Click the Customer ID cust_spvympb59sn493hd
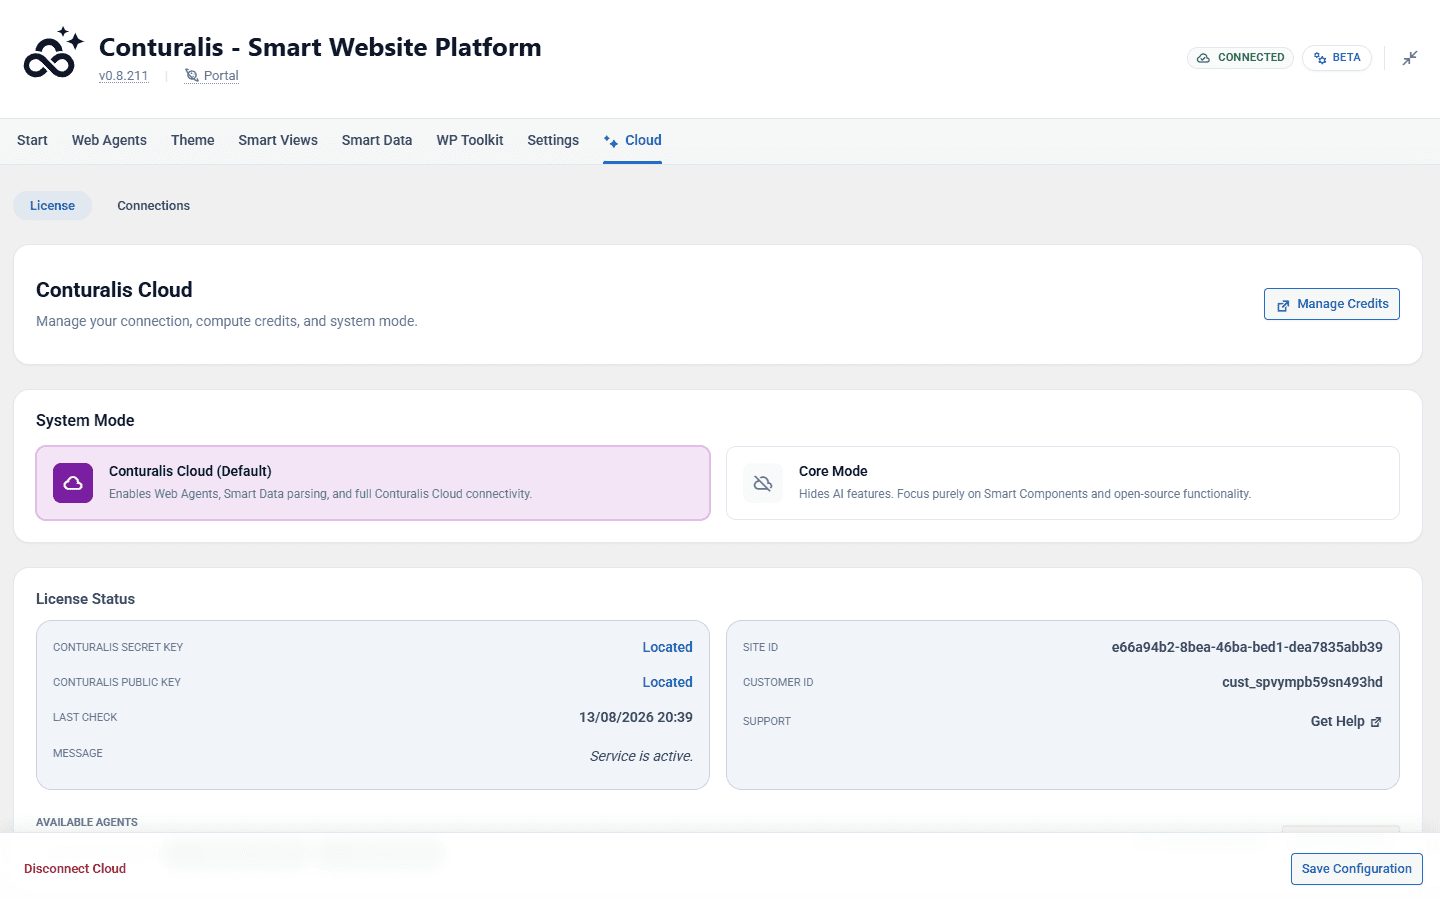Screen dimensions: 1440x900 point(1302,682)
